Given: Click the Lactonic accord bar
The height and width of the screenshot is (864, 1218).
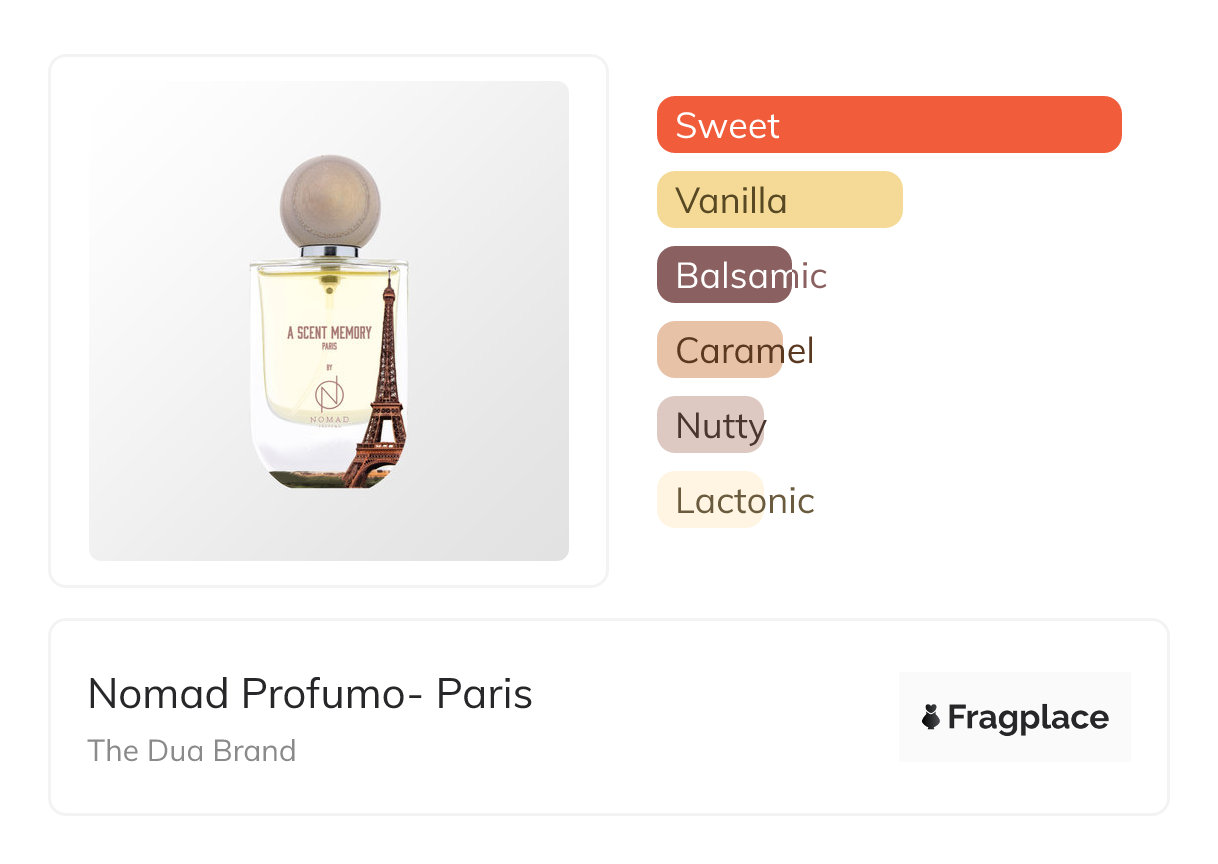Looking at the screenshot, I should point(710,500).
